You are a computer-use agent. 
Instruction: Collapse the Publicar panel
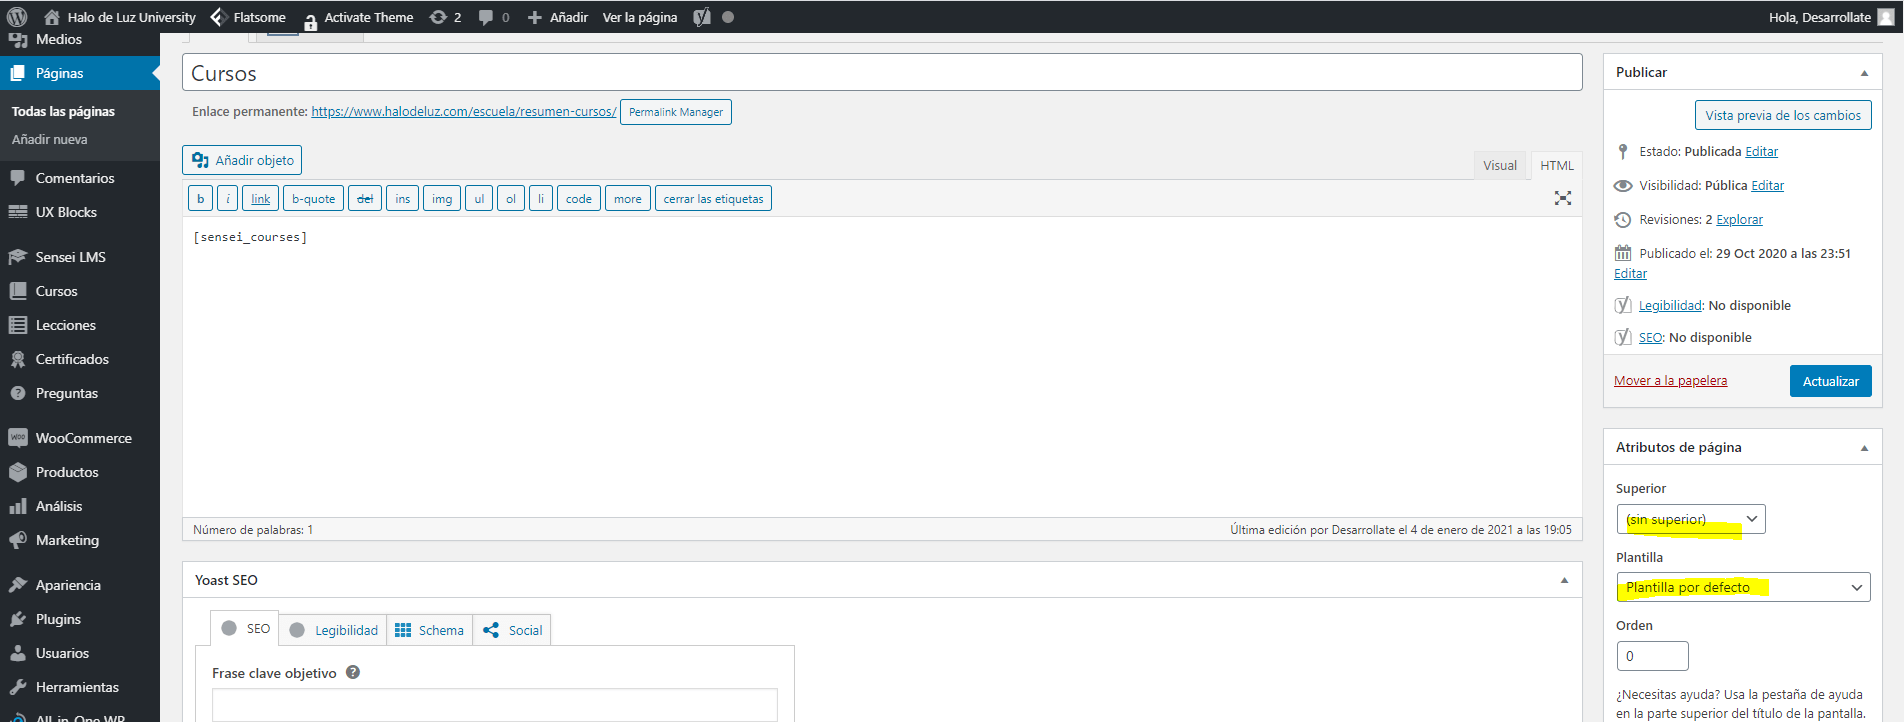pos(1864,73)
